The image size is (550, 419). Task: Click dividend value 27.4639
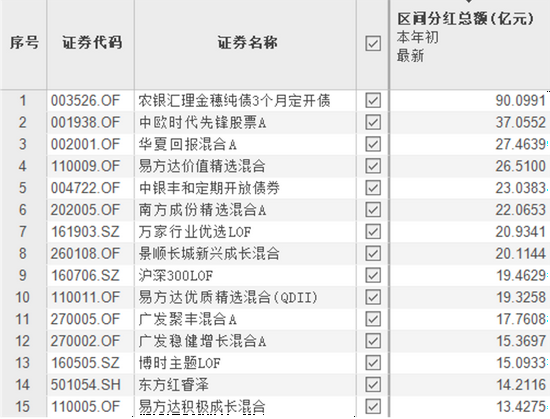(521, 144)
